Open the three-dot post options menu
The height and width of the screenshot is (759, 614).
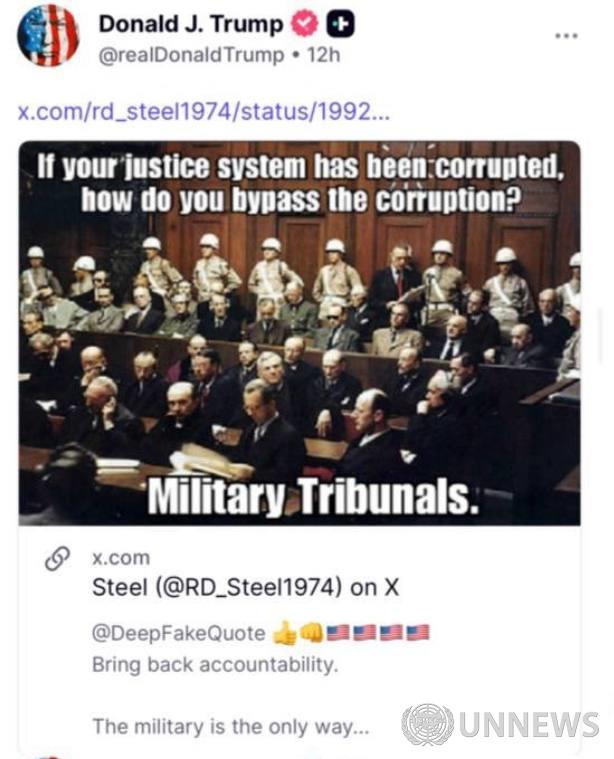point(566,35)
